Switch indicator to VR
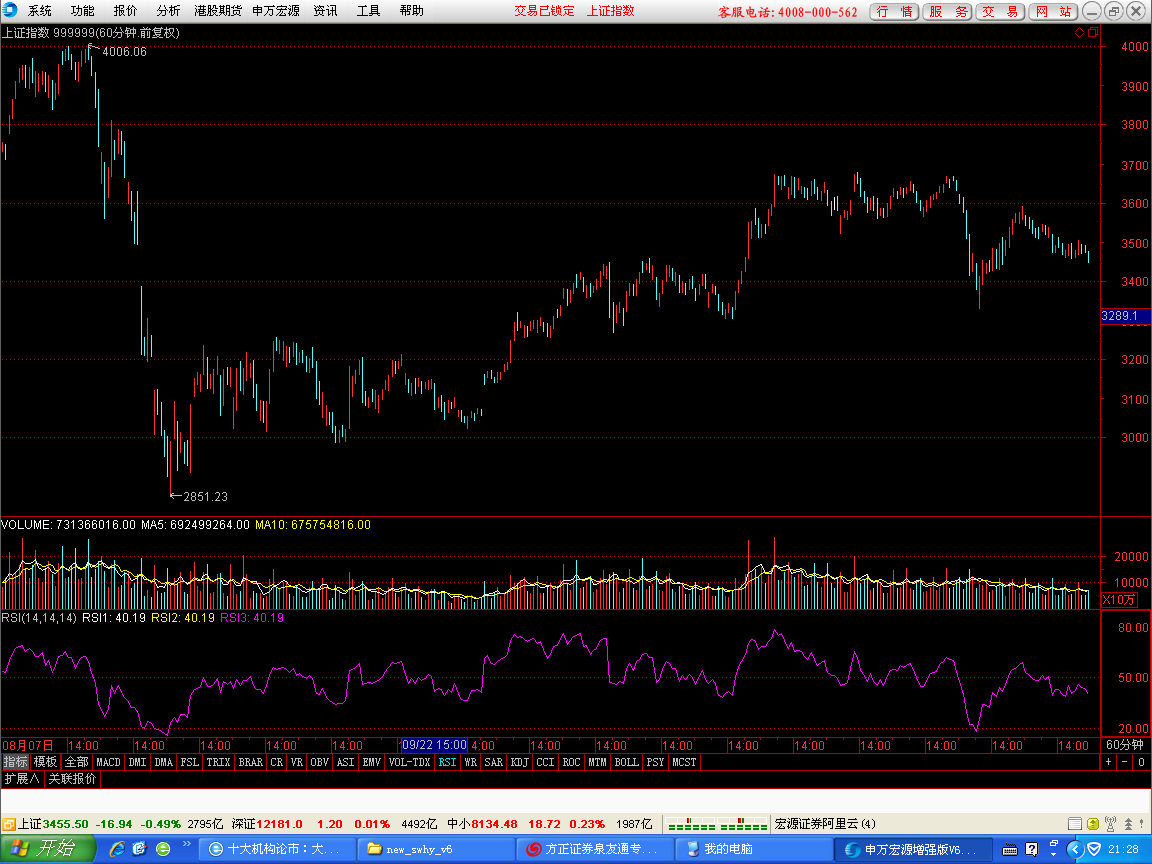1152x864 pixels. pyautogui.click(x=297, y=762)
